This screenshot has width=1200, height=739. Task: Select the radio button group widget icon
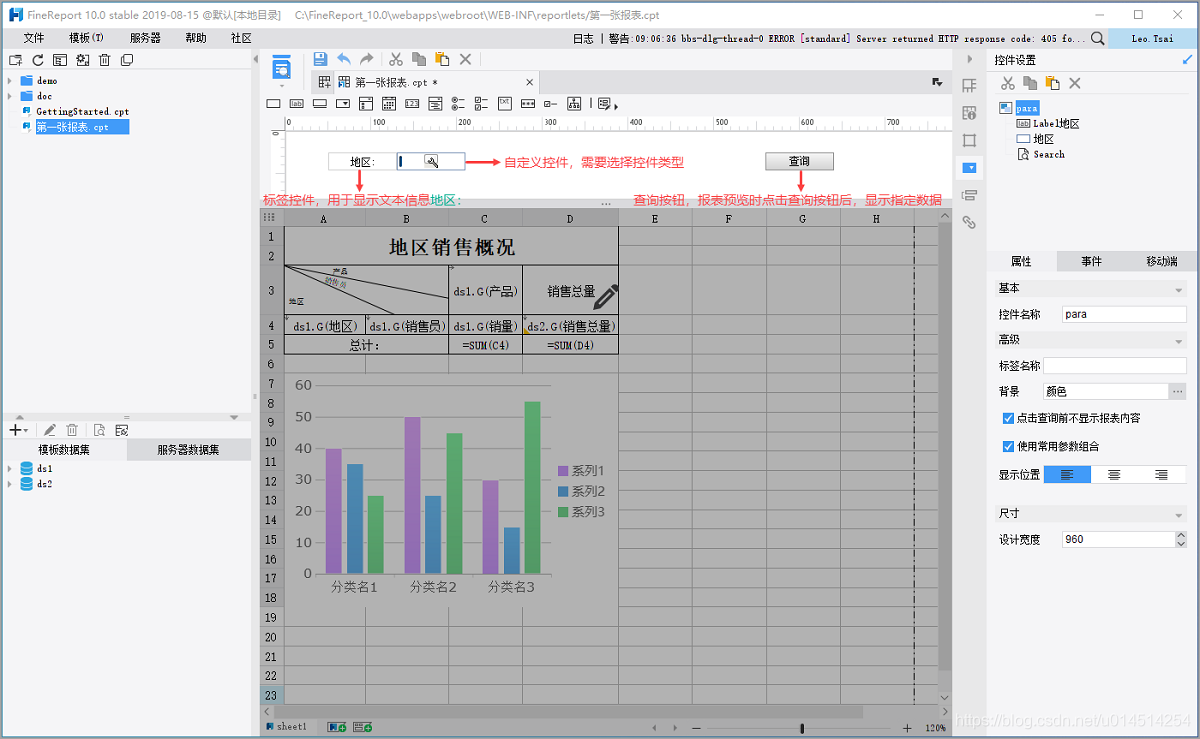(458, 103)
